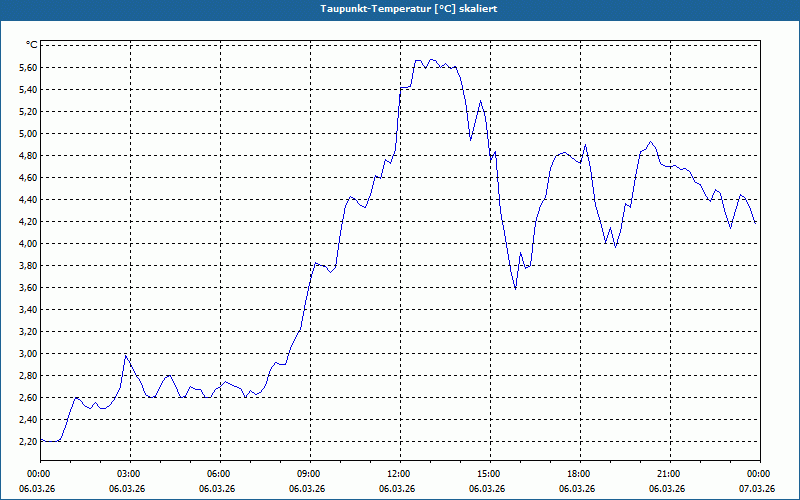The image size is (800, 500).
Task: Click the 06.03.26 date under 21:00
Action: 667,489
